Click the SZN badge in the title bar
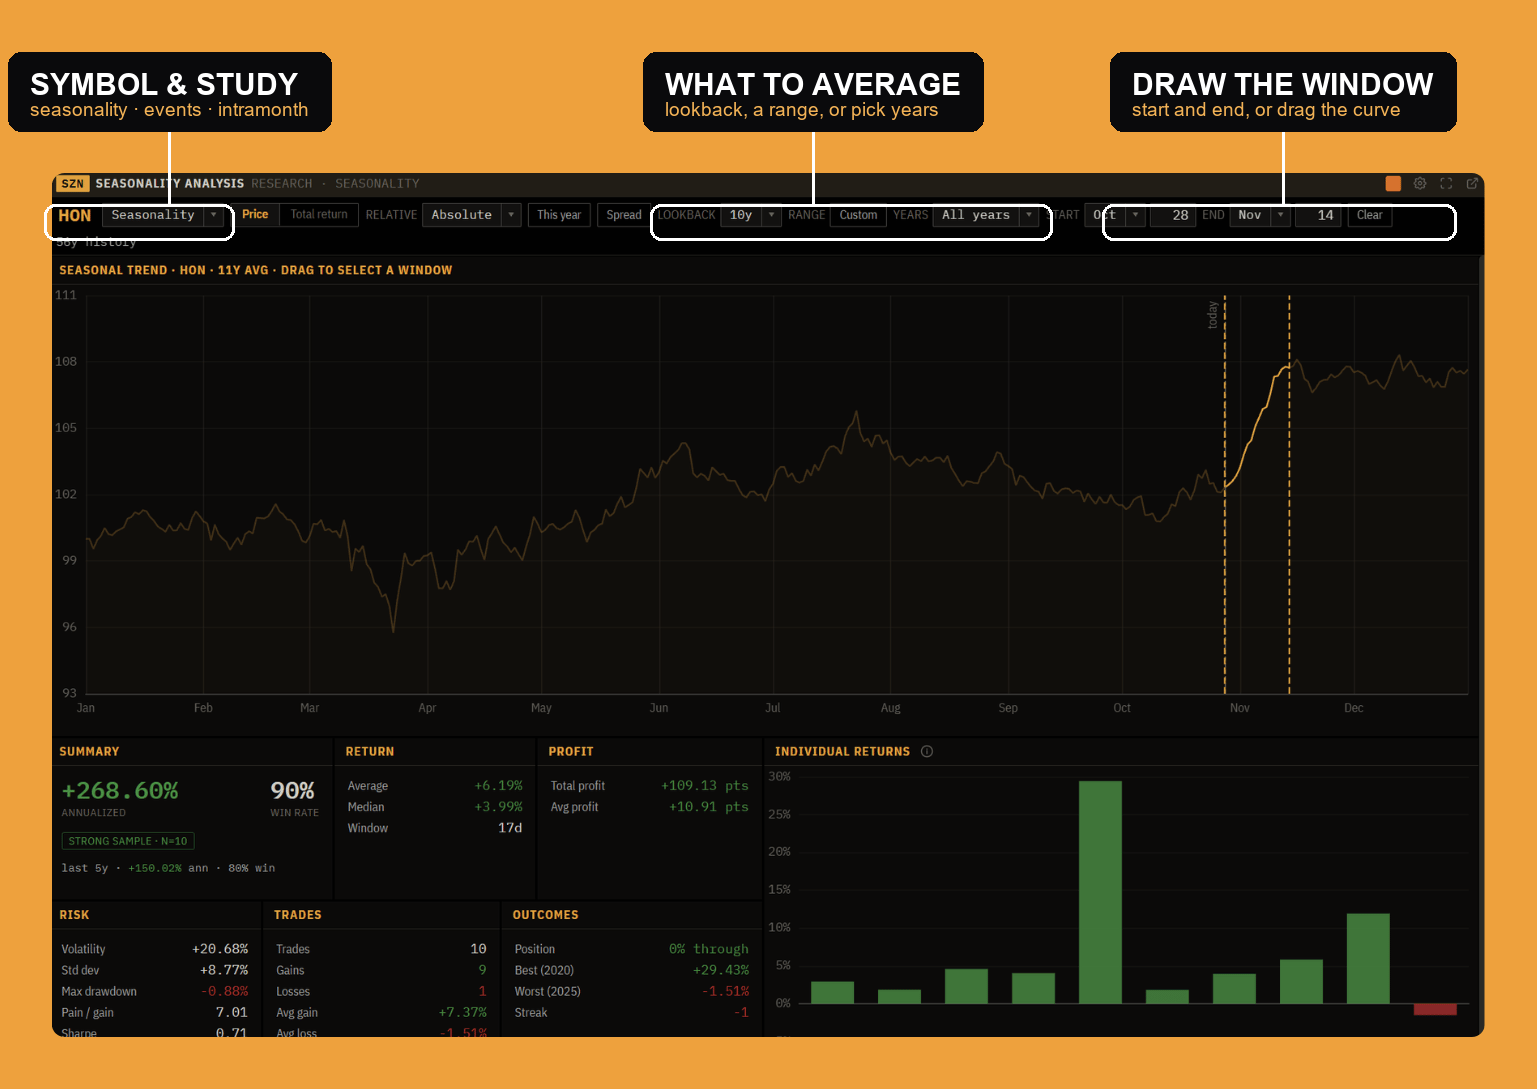Viewport: 1537px width, 1089px height. coord(72,183)
